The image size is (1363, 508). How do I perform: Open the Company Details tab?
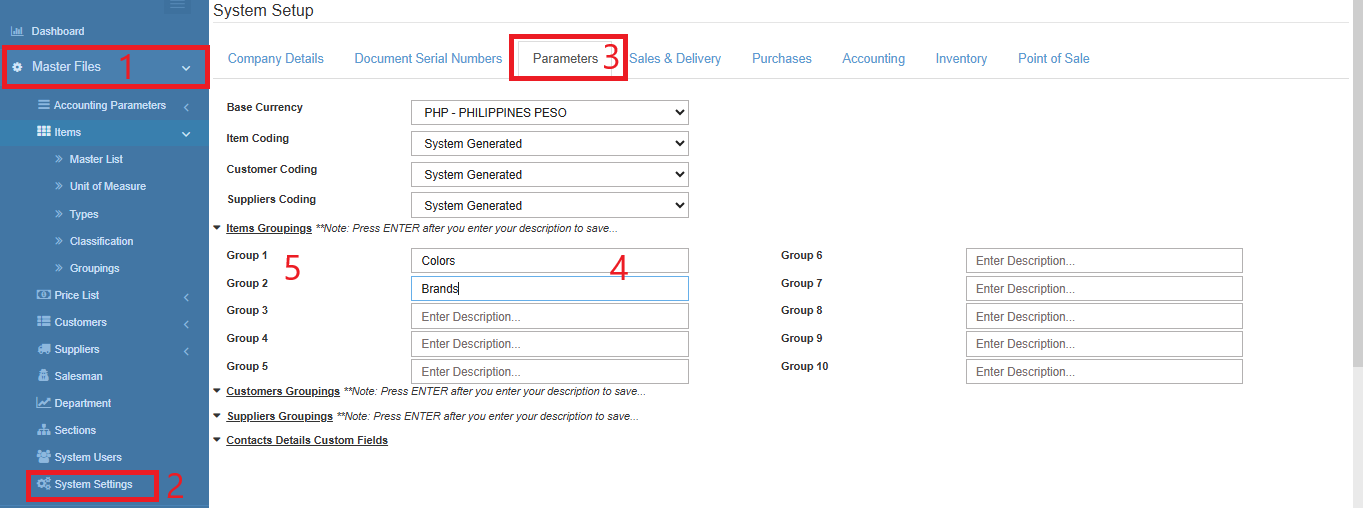[276, 59]
